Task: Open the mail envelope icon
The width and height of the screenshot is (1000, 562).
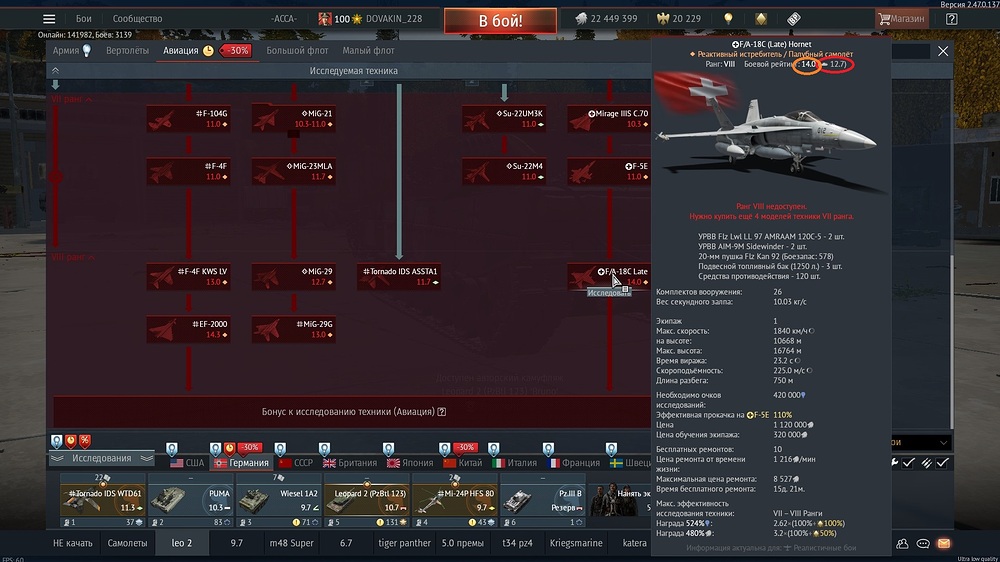Action: pyautogui.click(x=942, y=543)
